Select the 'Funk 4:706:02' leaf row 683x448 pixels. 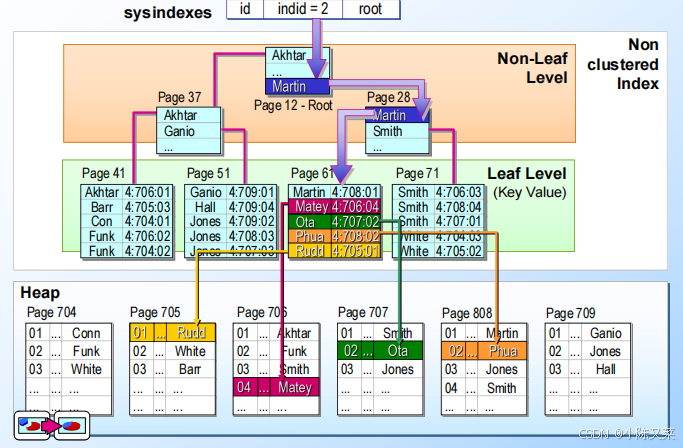pyautogui.click(x=127, y=236)
